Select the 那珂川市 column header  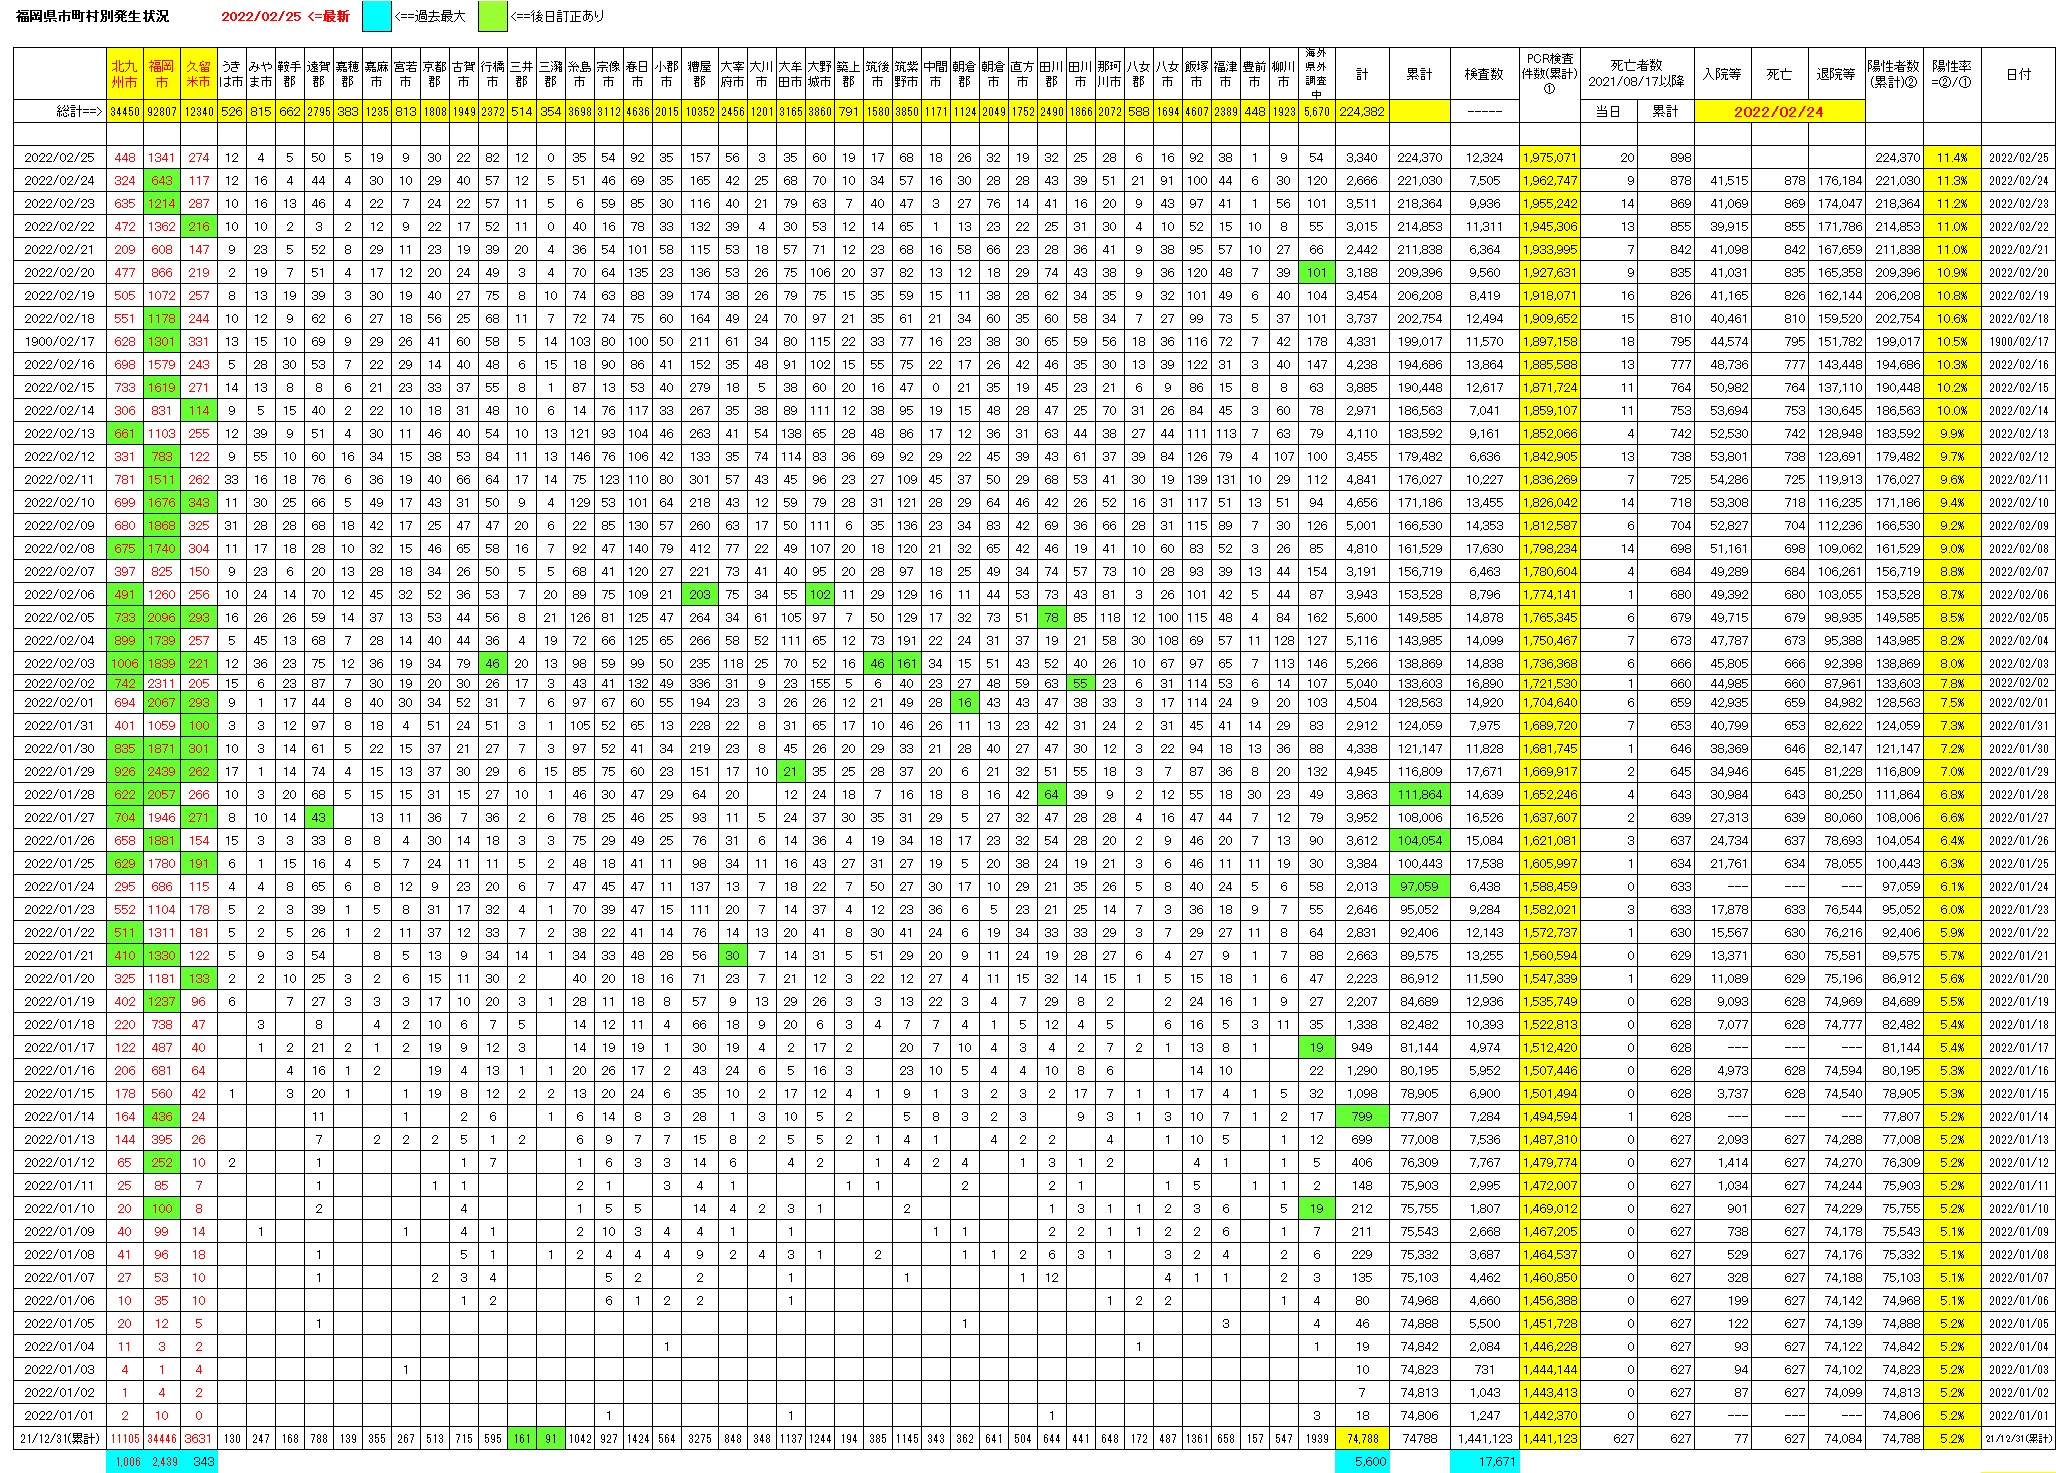pyautogui.click(x=1109, y=74)
